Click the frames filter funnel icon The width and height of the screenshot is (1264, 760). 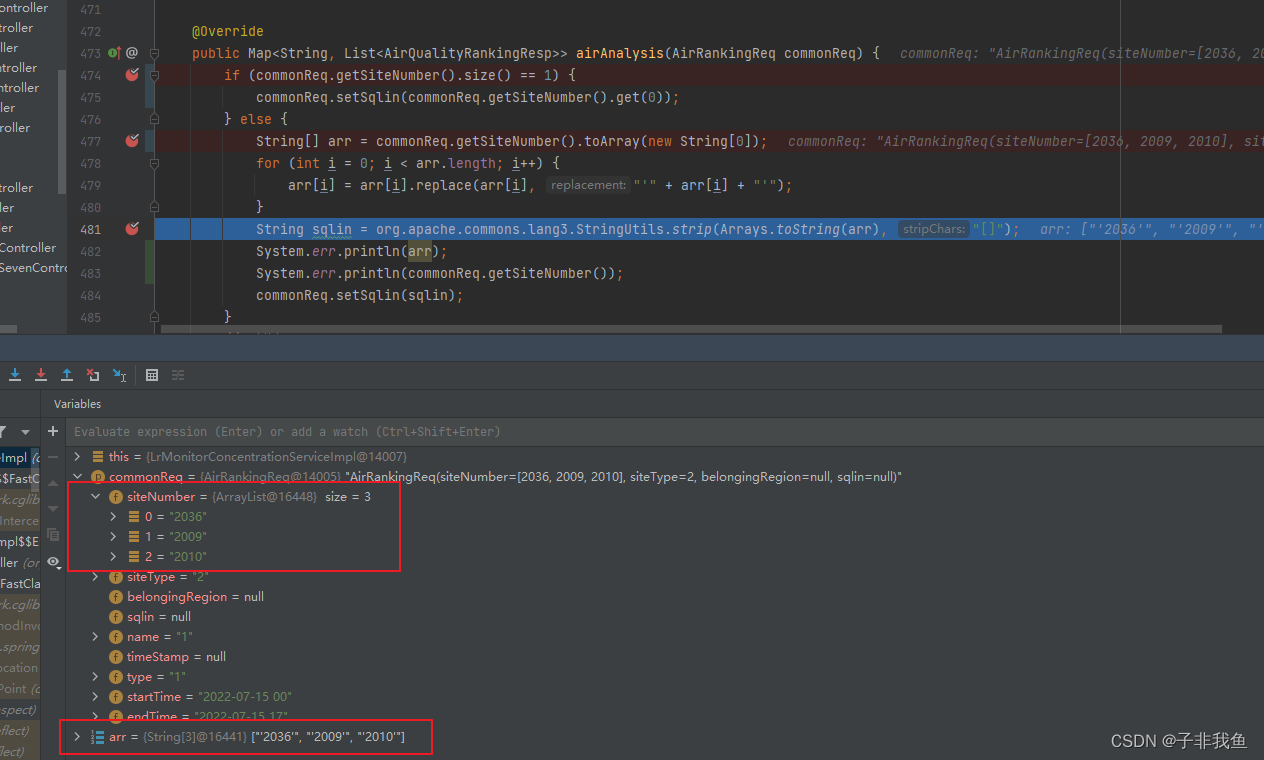3,432
